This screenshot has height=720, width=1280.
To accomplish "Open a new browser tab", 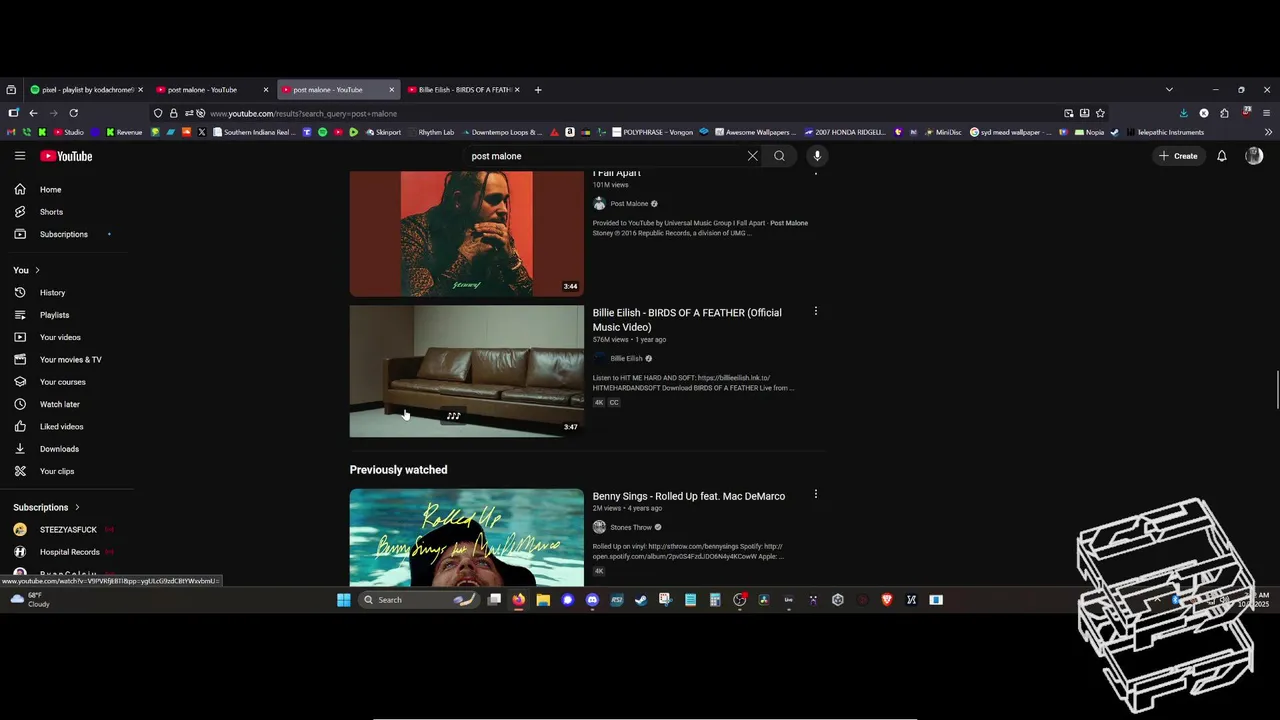I will [538, 90].
